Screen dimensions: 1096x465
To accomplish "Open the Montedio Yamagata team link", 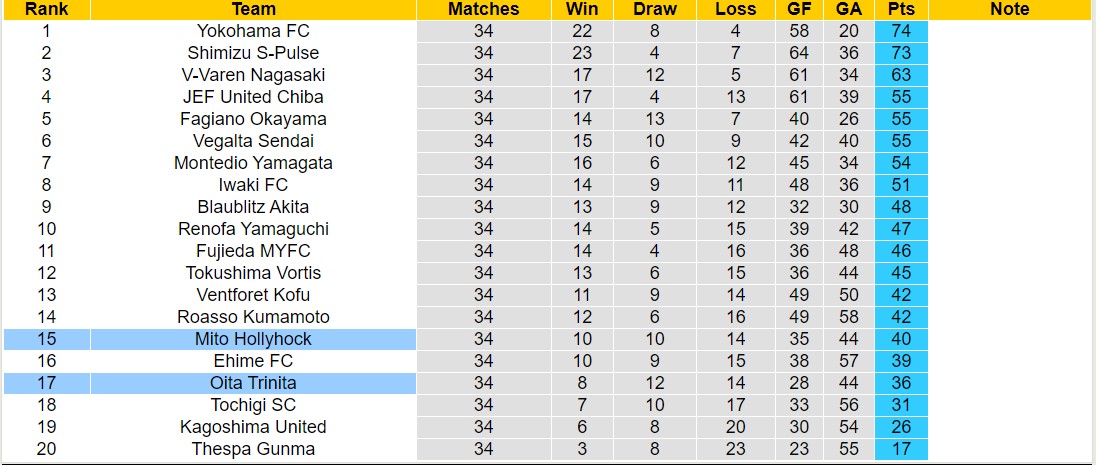I will (x=253, y=163).
